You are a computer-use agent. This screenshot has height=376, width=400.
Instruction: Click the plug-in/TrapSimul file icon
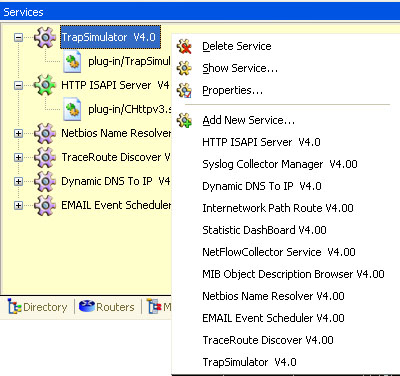(72, 61)
